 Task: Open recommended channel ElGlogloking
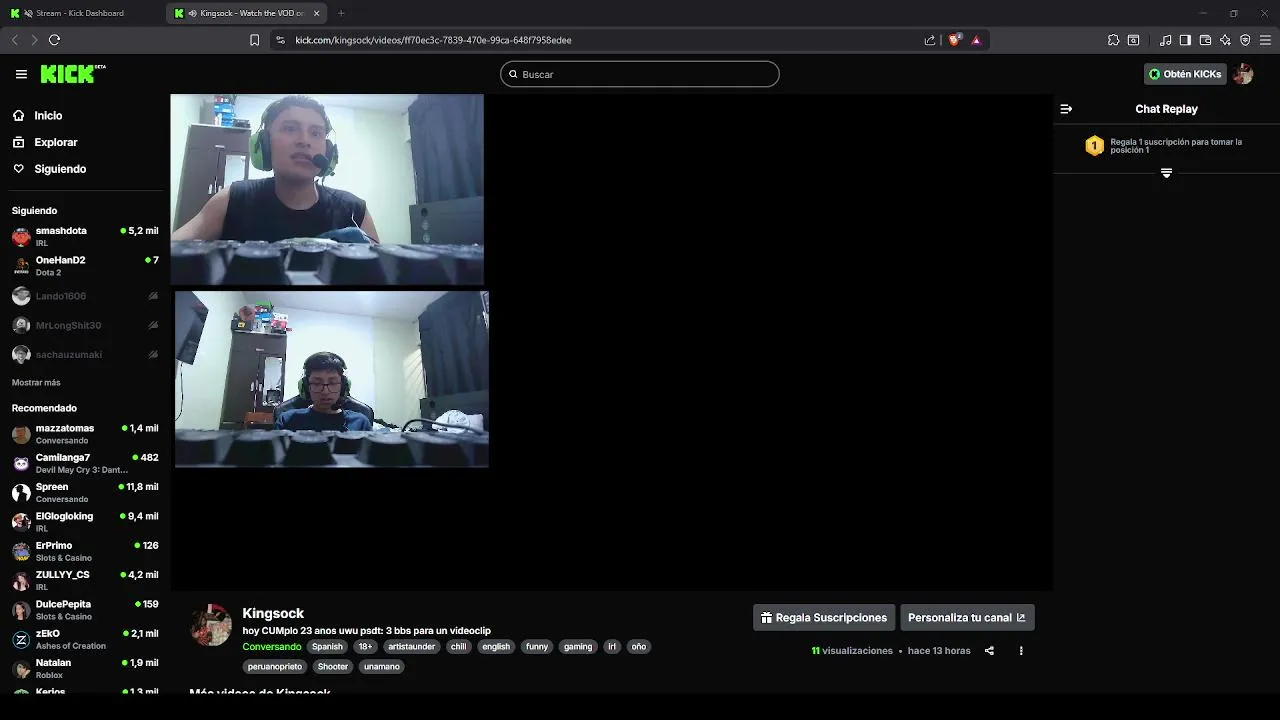click(x=85, y=522)
